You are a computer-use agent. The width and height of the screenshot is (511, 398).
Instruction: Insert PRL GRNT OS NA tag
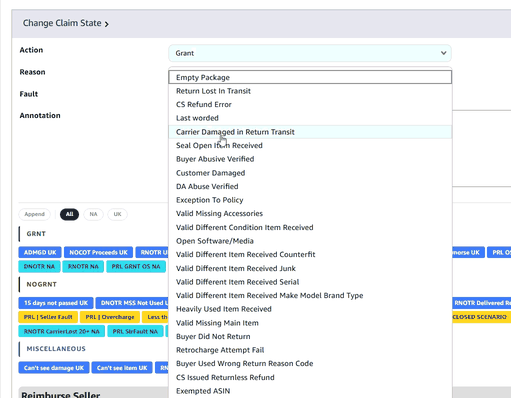pyautogui.click(x=136, y=267)
